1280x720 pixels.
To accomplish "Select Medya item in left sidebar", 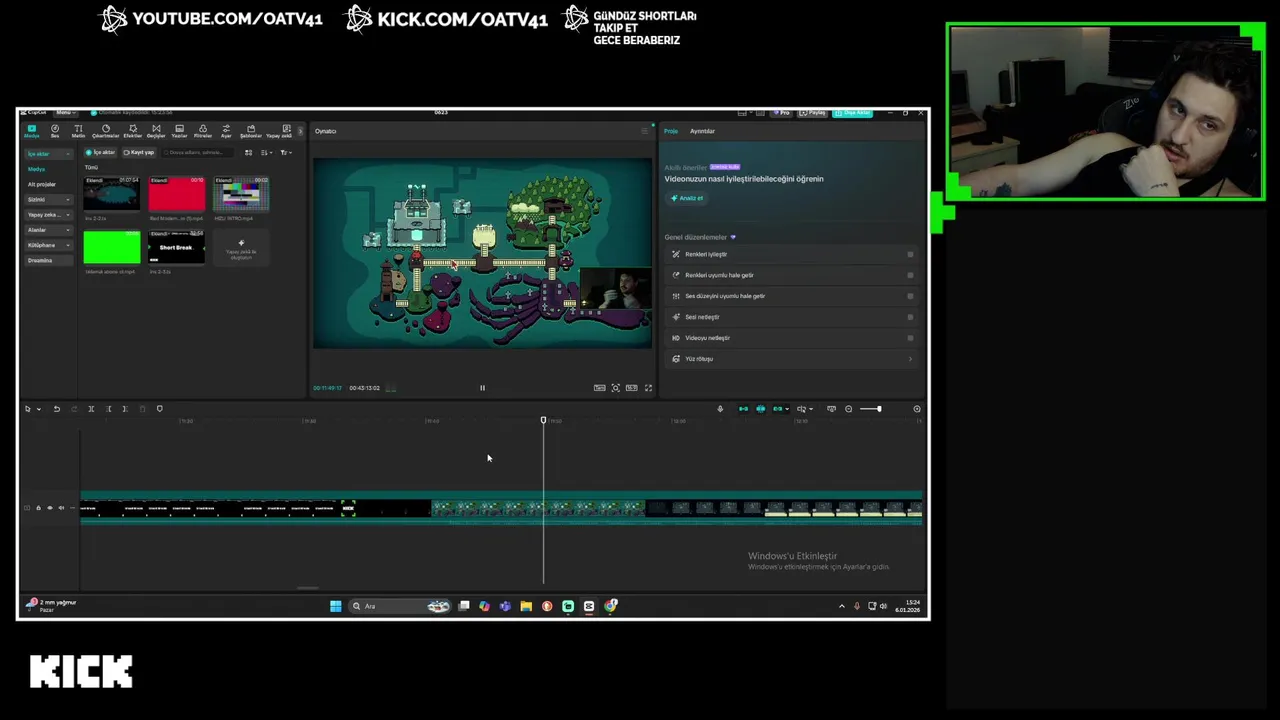I will click(37, 169).
